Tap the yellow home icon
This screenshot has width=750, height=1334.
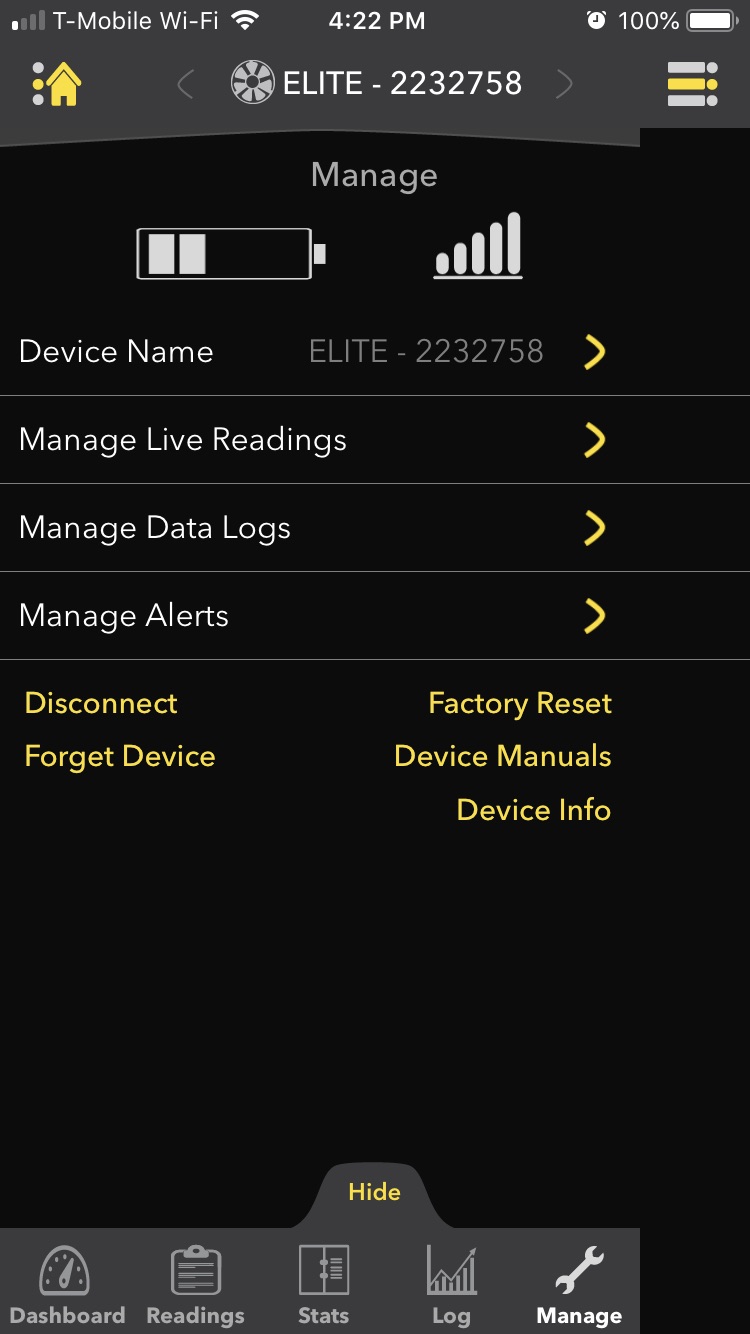tap(57, 85)
